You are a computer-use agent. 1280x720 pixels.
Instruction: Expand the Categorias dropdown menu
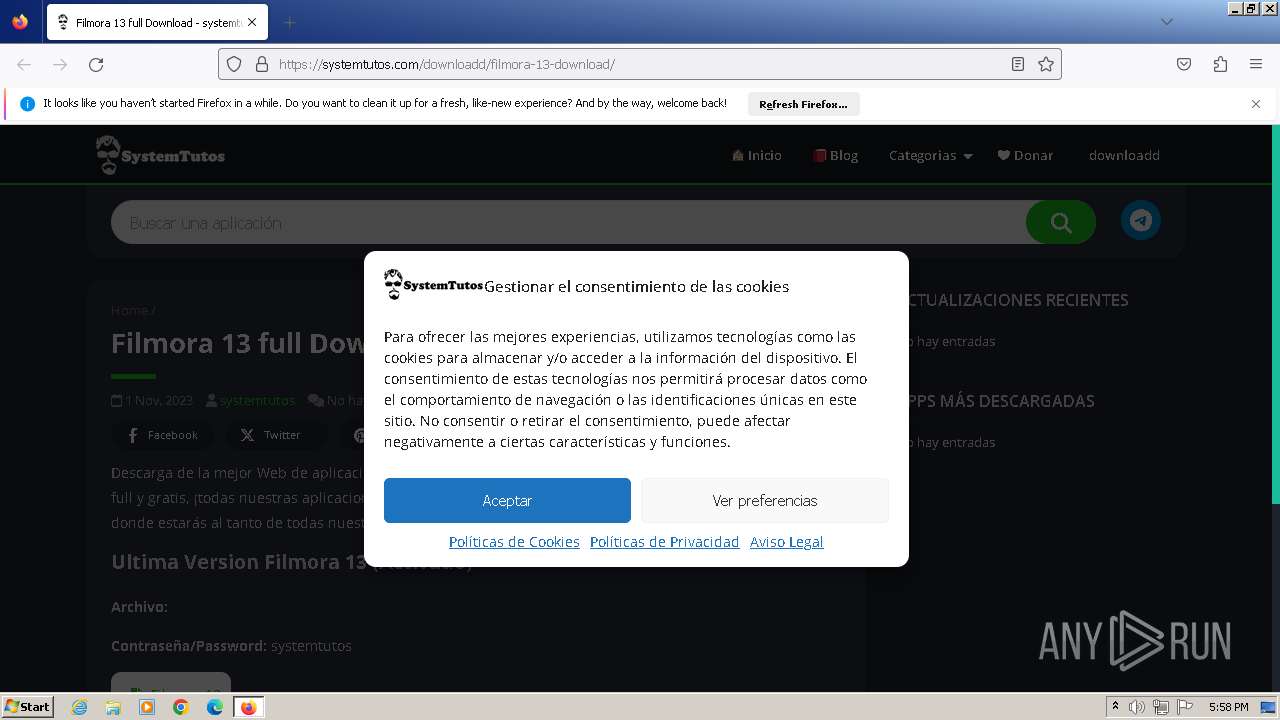930,155
